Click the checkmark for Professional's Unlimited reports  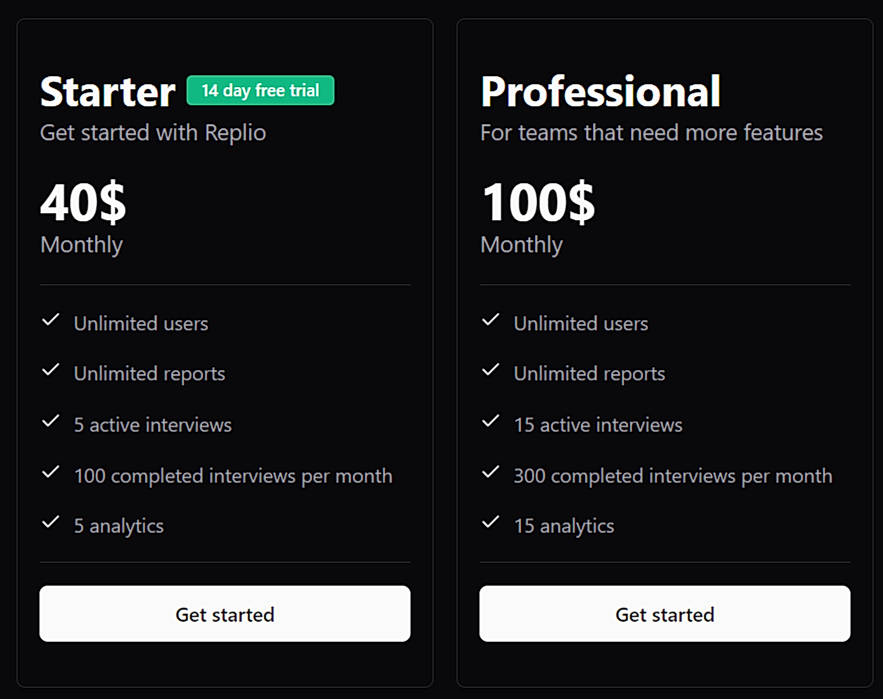[x=491, y=369]
